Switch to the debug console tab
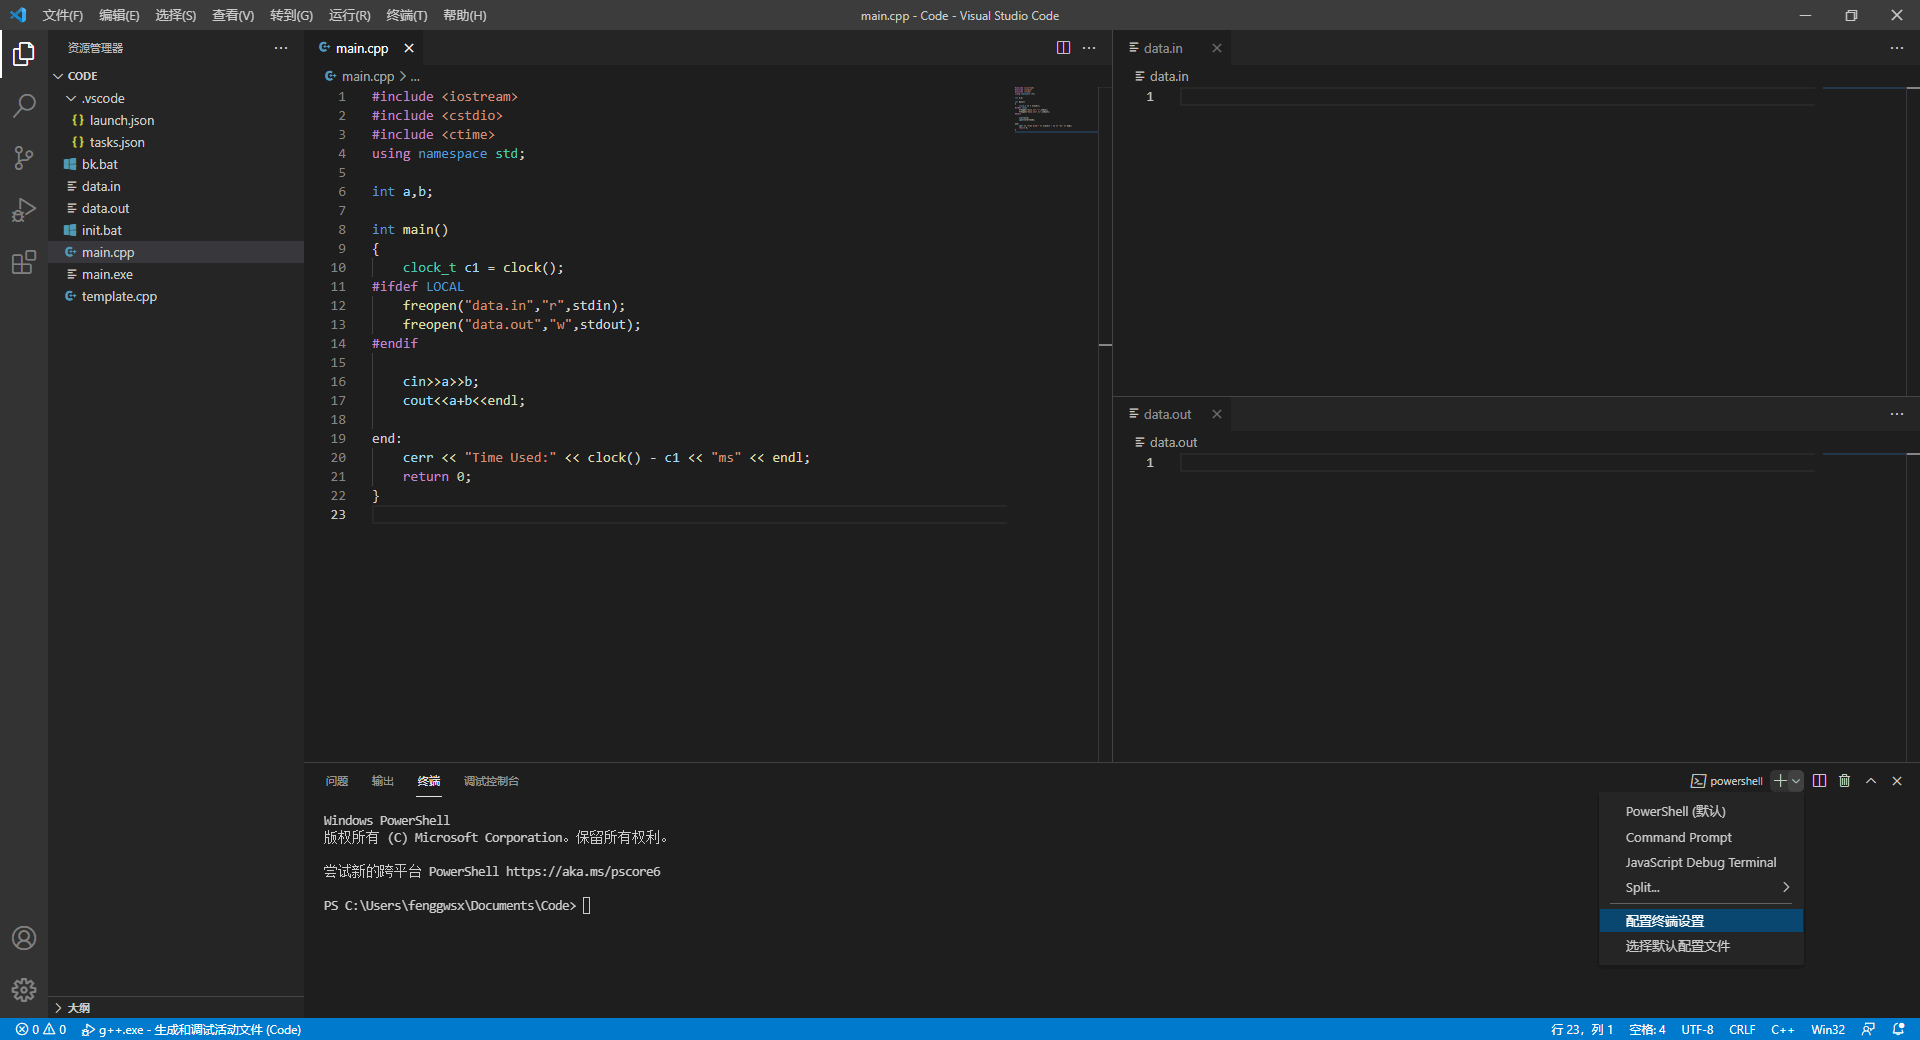1920x1040 pixels. [491, 781]
